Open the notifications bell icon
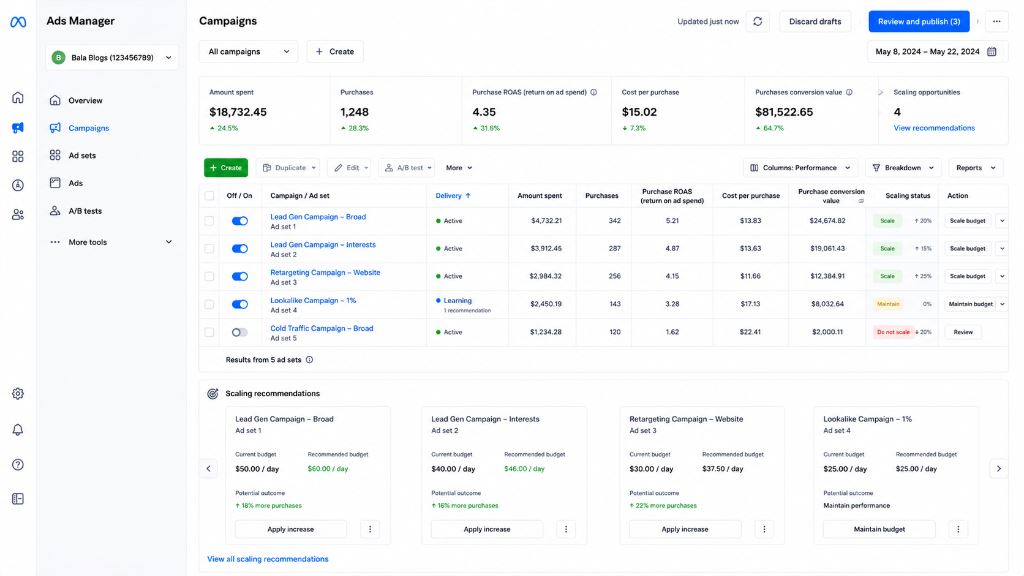1024x576 pixels. click(x=18, y=430)
